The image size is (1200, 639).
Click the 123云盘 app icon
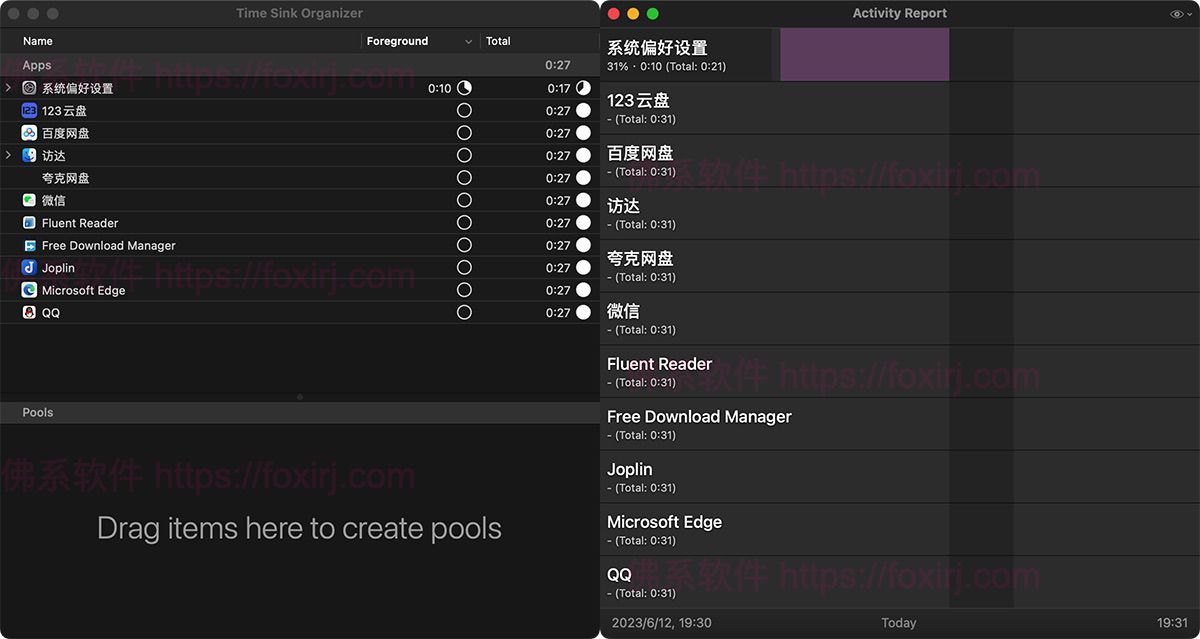[28, 110]
